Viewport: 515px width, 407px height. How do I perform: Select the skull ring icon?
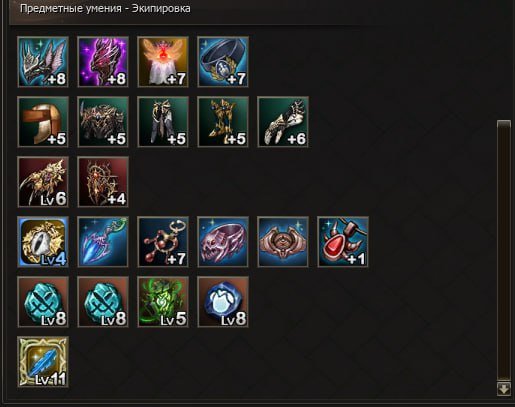(x=223, y=242)
